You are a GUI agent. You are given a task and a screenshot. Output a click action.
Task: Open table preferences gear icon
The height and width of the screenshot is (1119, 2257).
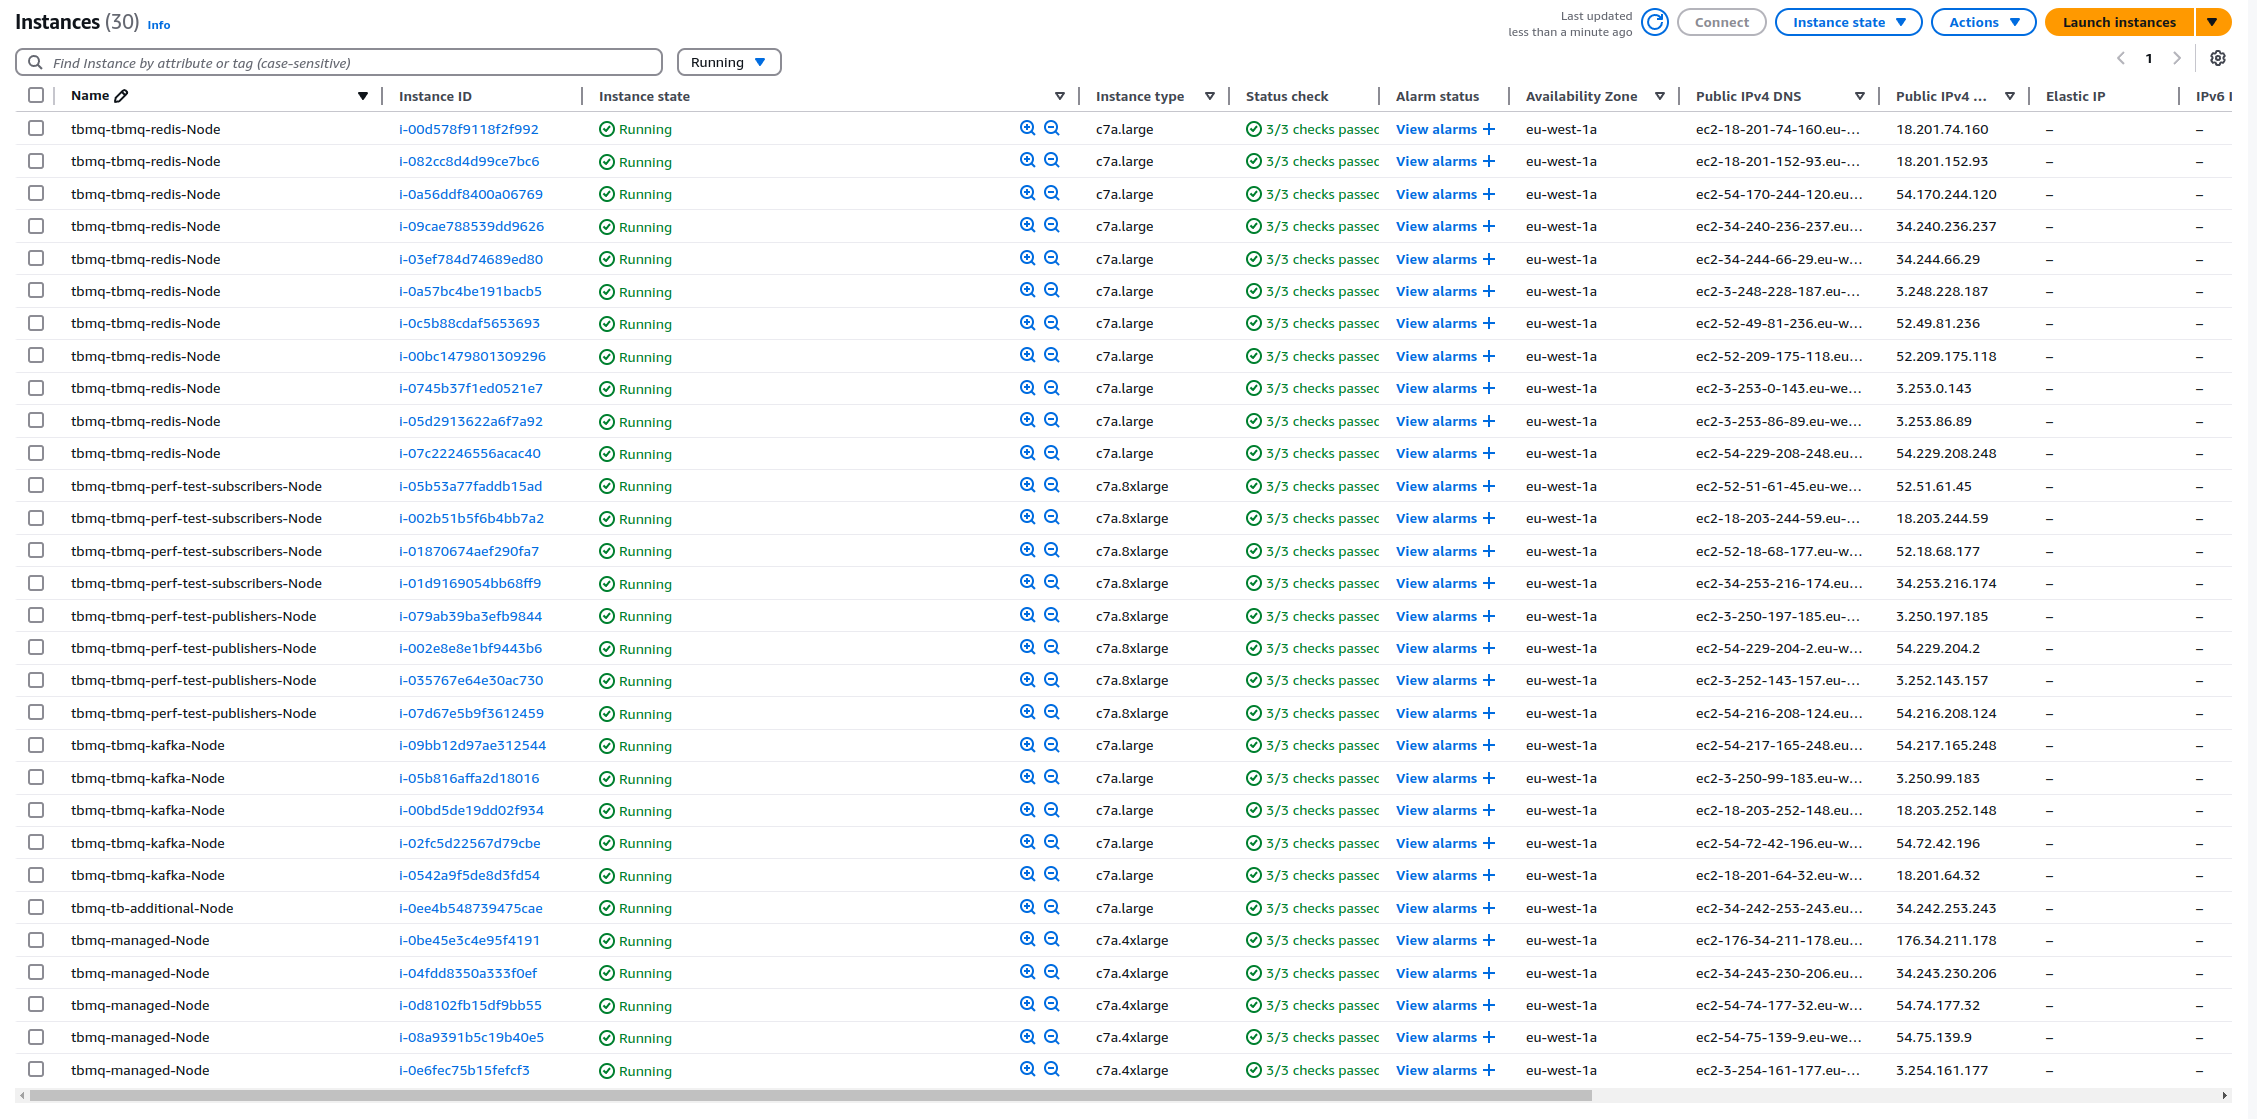click(2218, 58)
